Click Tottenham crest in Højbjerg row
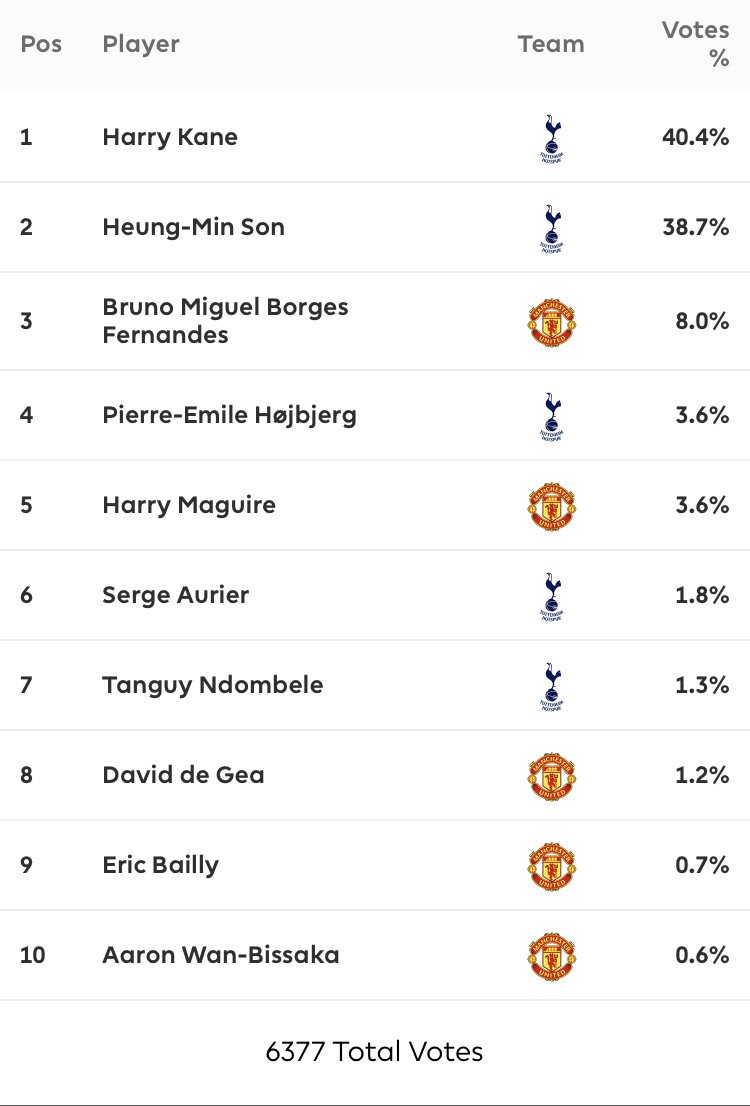750x1106 pixels. (x=551, y=416)
